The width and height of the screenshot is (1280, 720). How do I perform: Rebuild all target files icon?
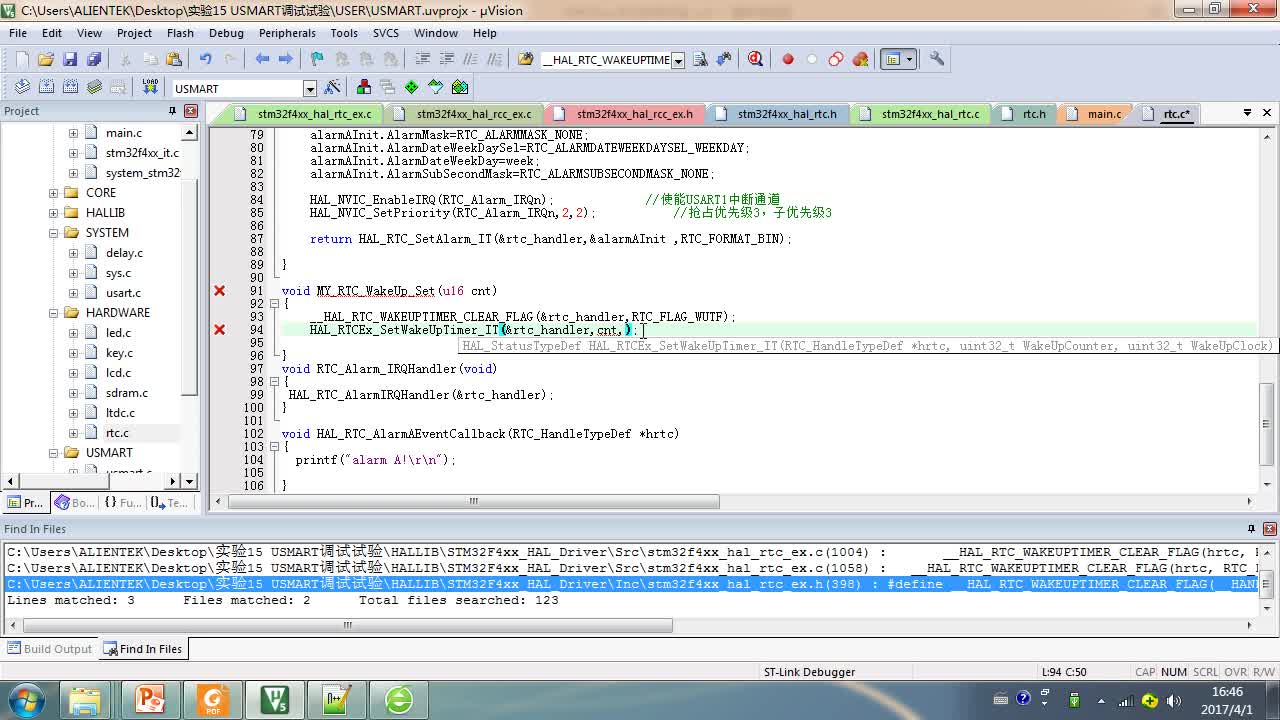point(70,87)
